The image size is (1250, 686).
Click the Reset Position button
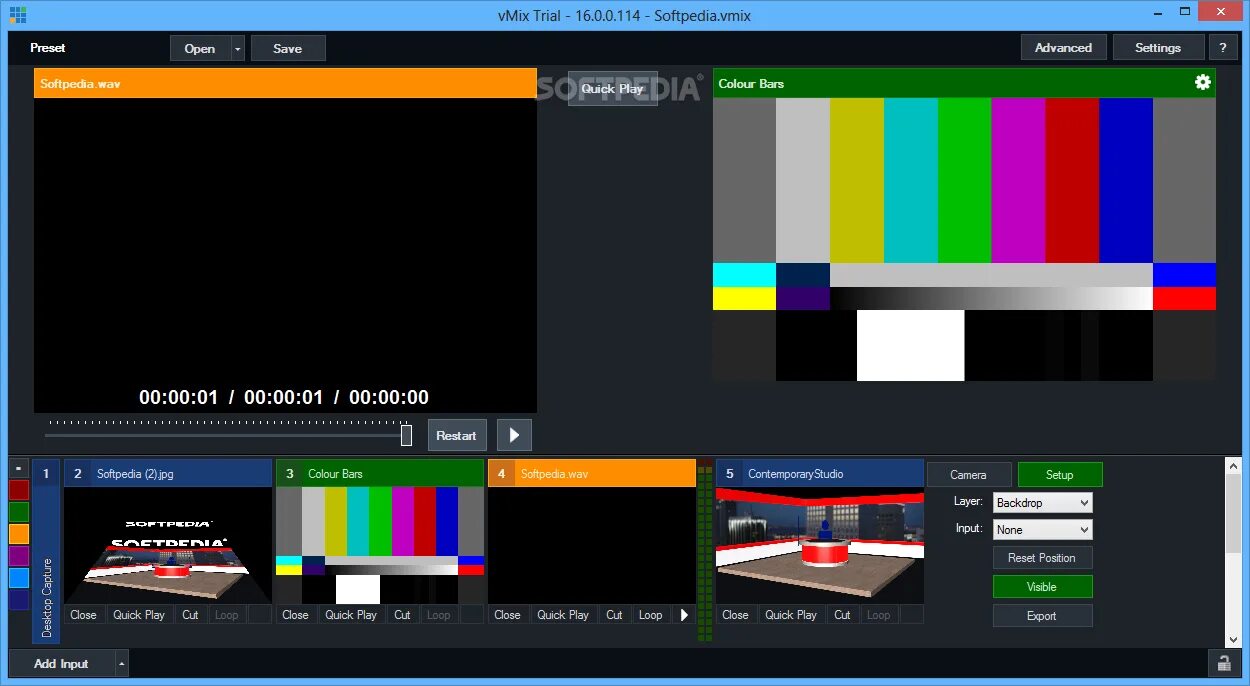(x=1042, y=558)
